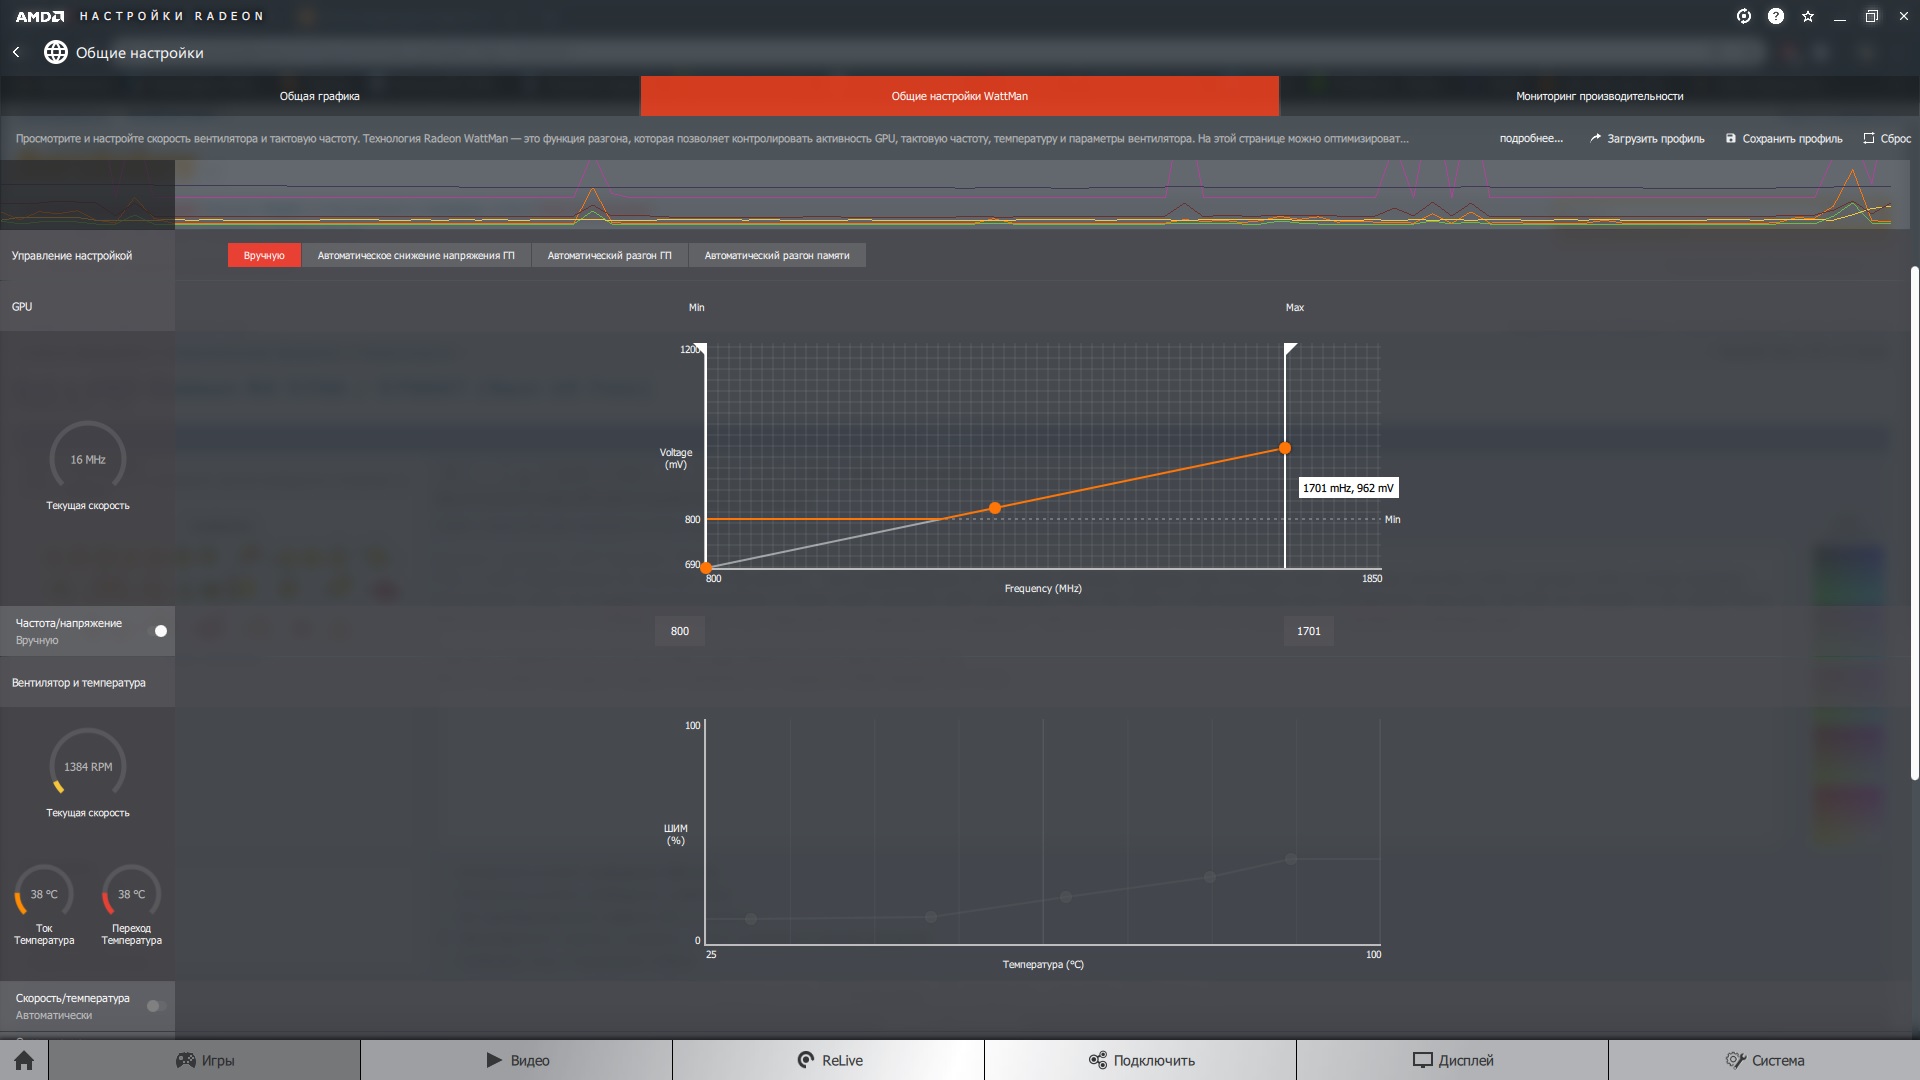Open the help question mark icon
The height and width of the screenshot is (1080, 1920).
coord(1776,16)
